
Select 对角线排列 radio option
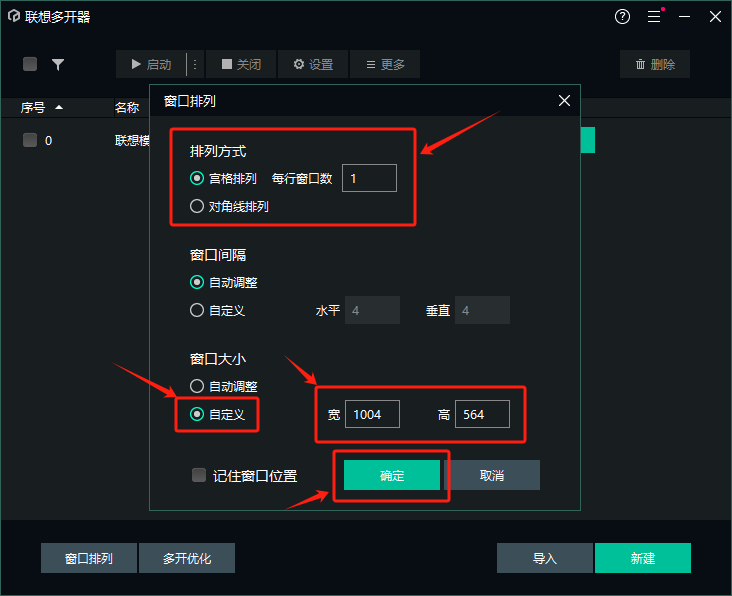[x=197, y=206]
